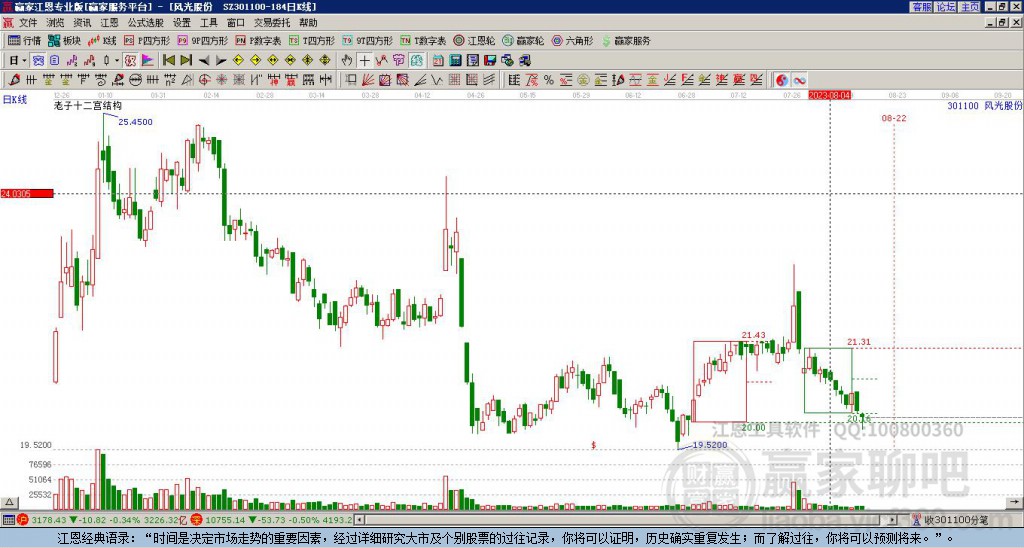
Task: Click the 主页 homepage button
Action: pos(970,7)
